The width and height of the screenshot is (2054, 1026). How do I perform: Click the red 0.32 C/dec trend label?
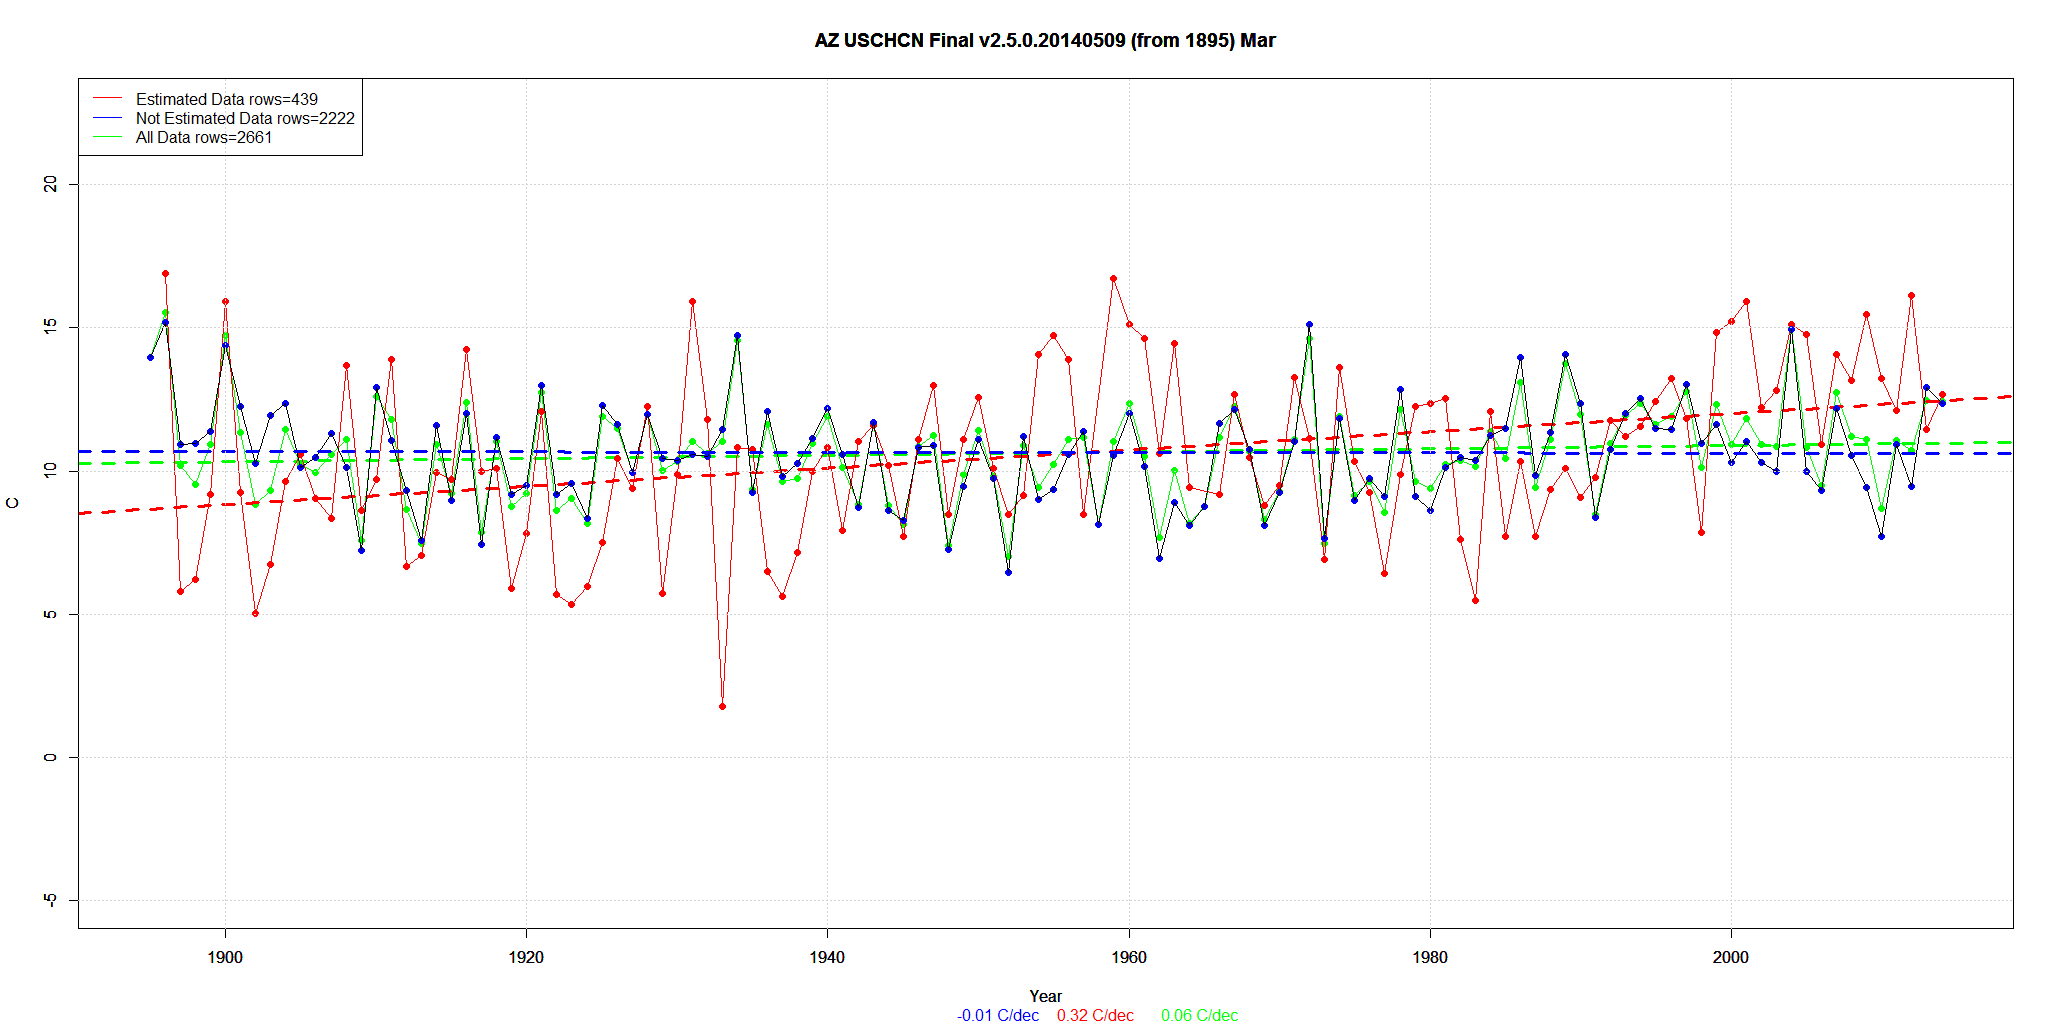[1095, 1015]
